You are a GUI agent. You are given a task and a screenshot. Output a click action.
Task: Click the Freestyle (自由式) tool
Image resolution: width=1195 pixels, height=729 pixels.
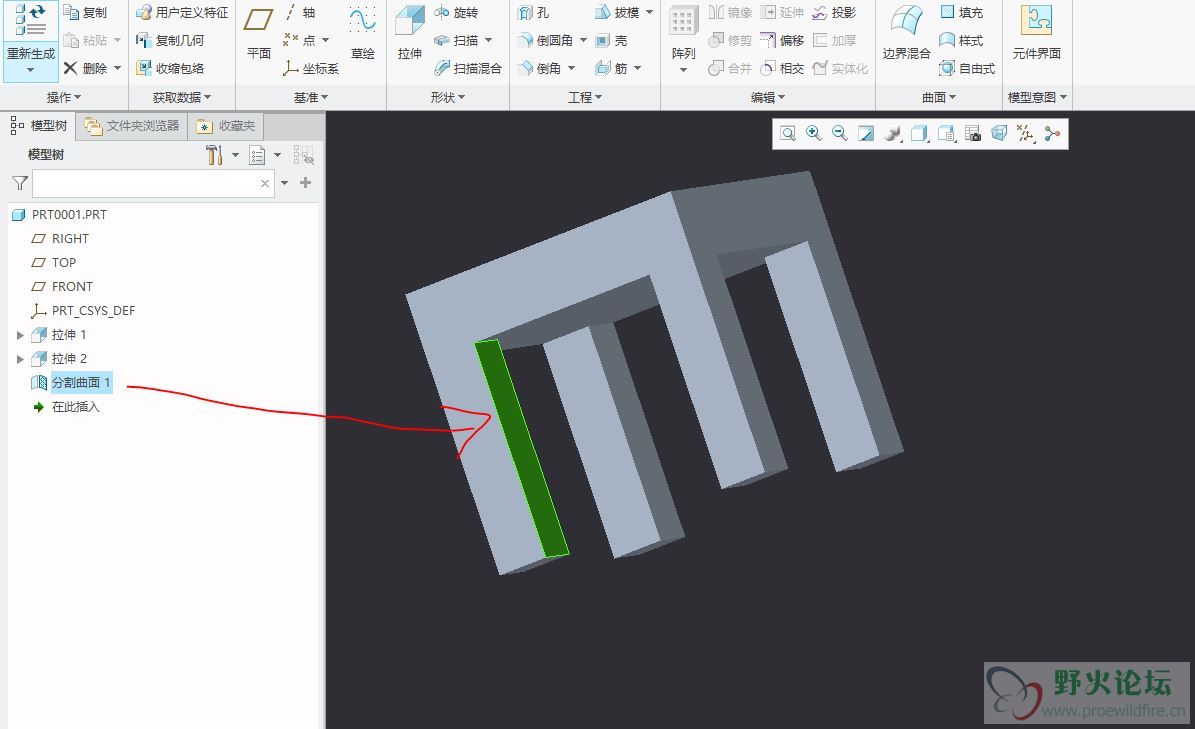pos(968,69)
